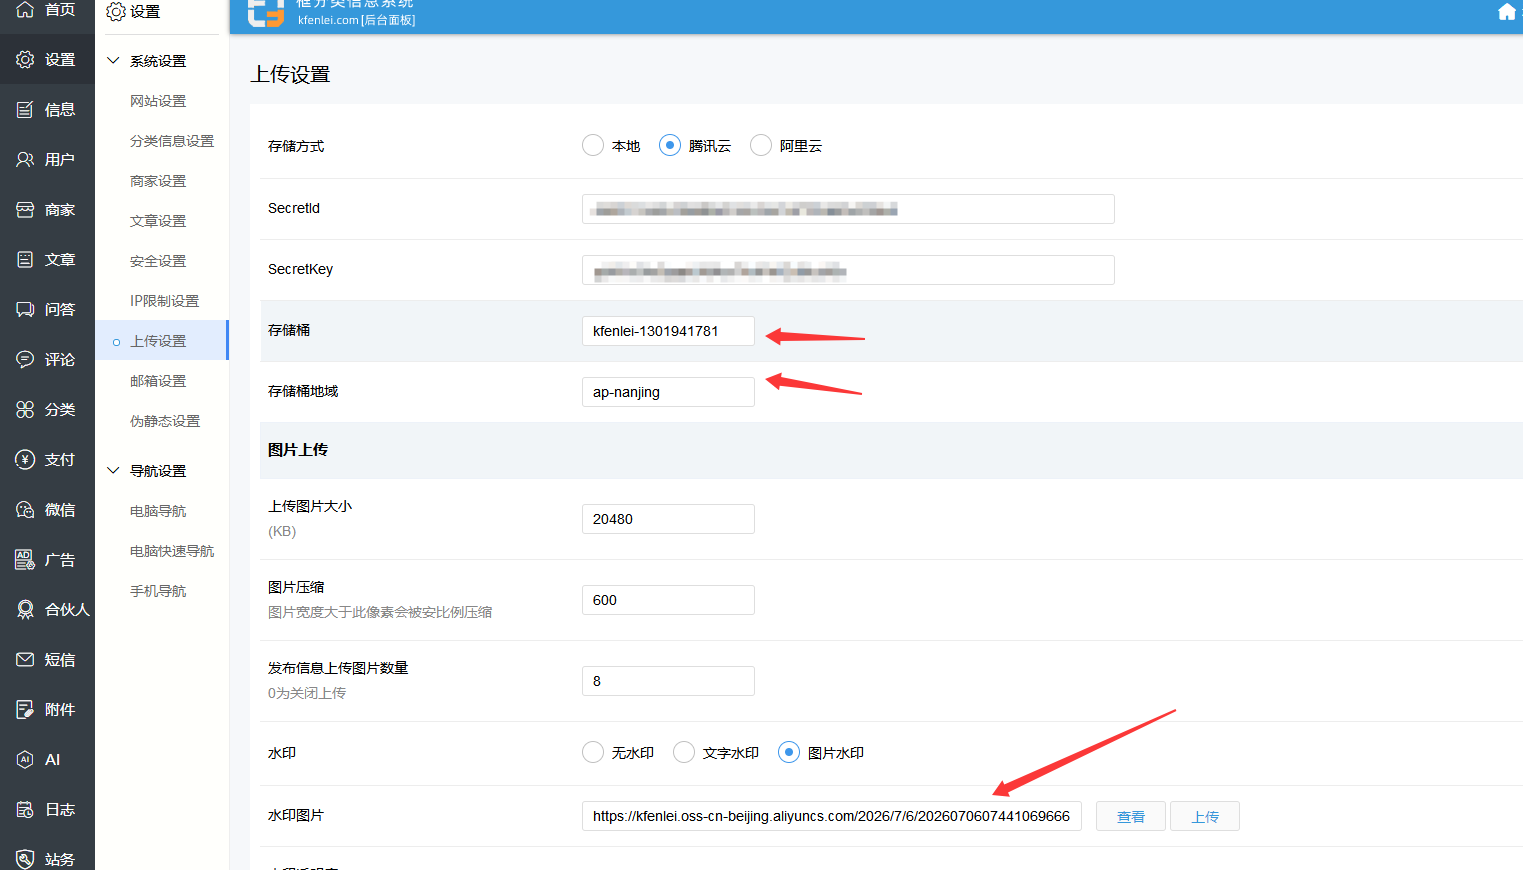Focus the 存储桶地域 region field
This screenshot has height=870, width=1523.
coord(668,392)
